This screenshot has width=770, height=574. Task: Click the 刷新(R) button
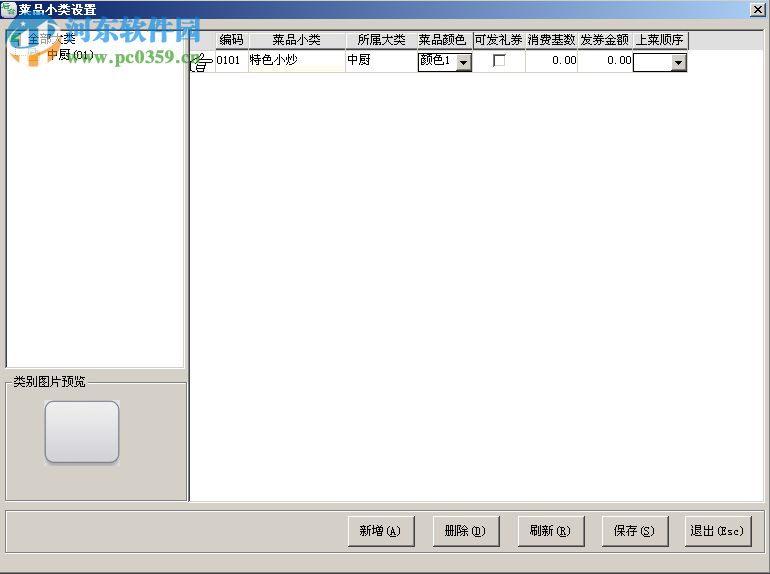coord(551,531)
